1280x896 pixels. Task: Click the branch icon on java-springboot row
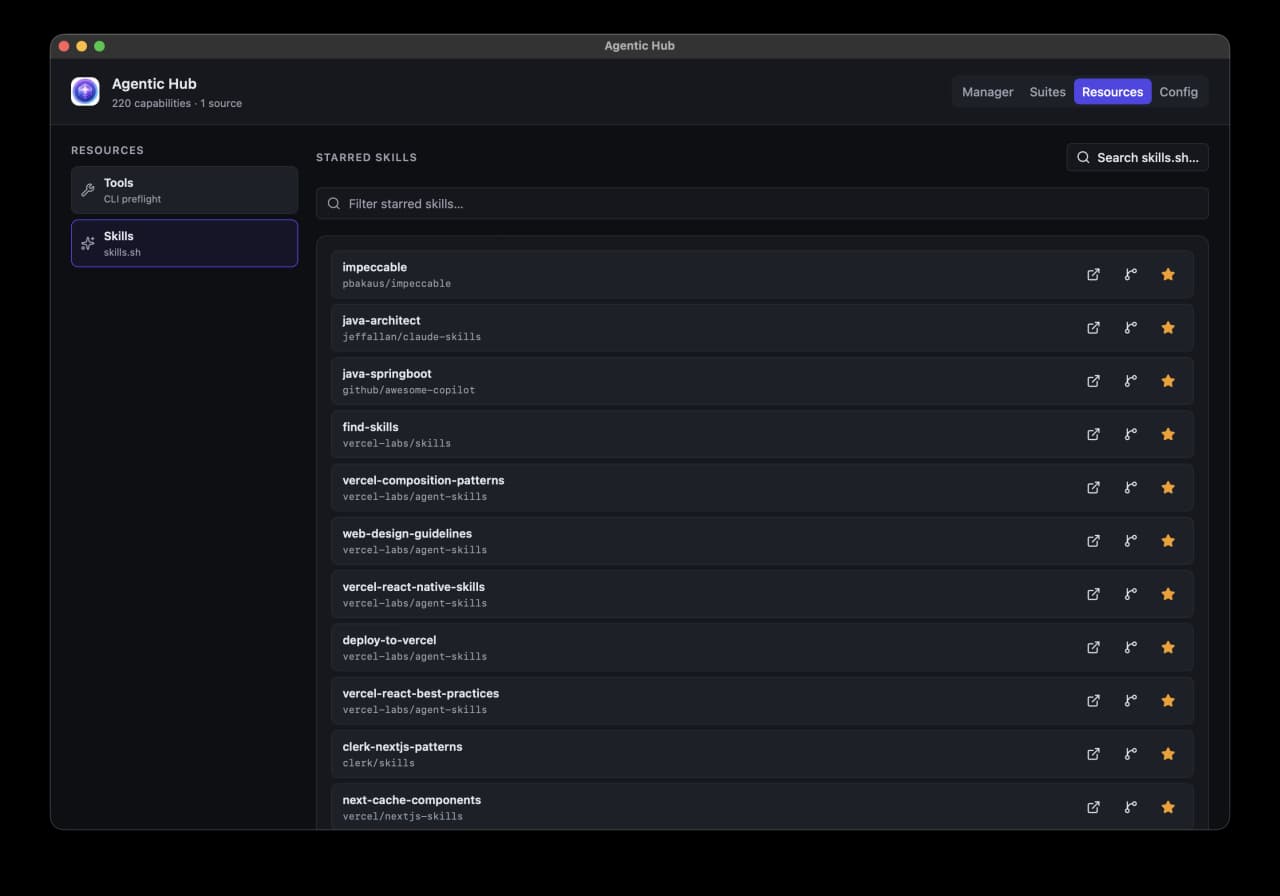tap(1131, 381)
